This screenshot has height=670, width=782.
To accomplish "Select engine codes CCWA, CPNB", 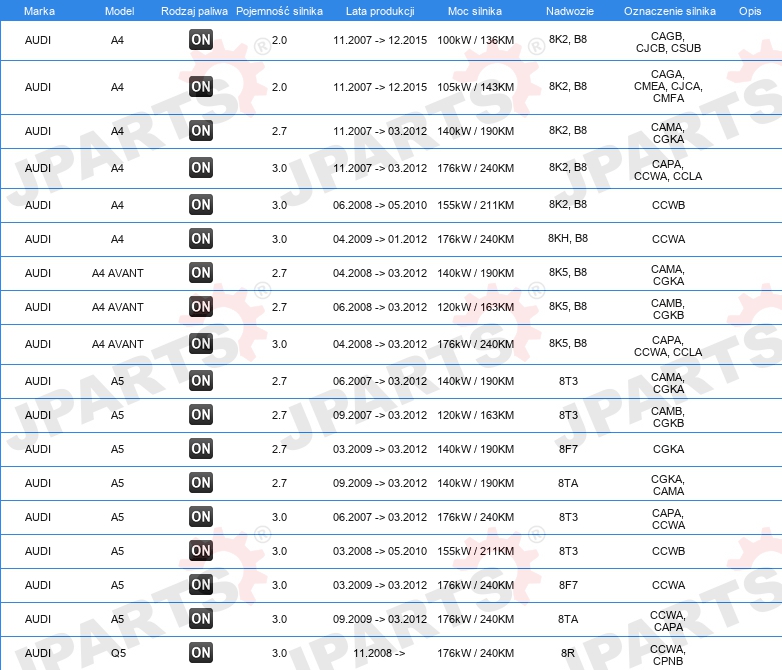I will pyautogui.click(x=668, y=655).
